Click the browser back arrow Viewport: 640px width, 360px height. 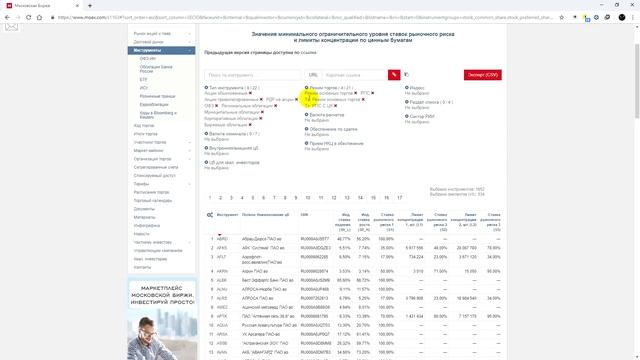[x=7, y=18]
